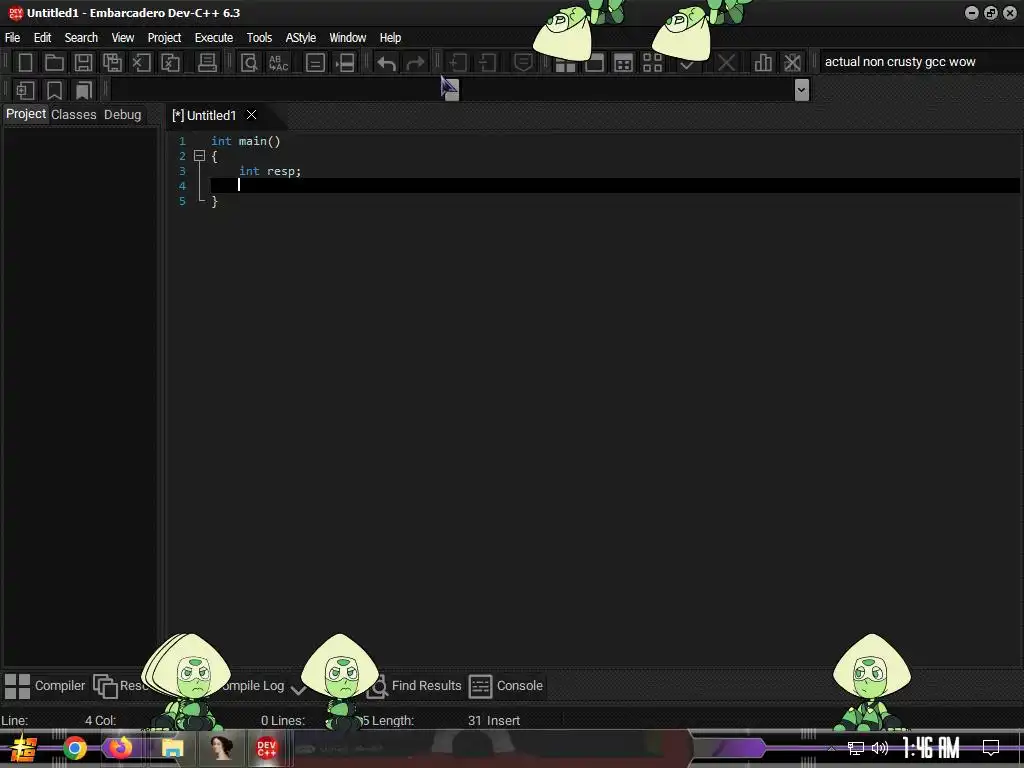Open the Tools menu

[259, 38]
